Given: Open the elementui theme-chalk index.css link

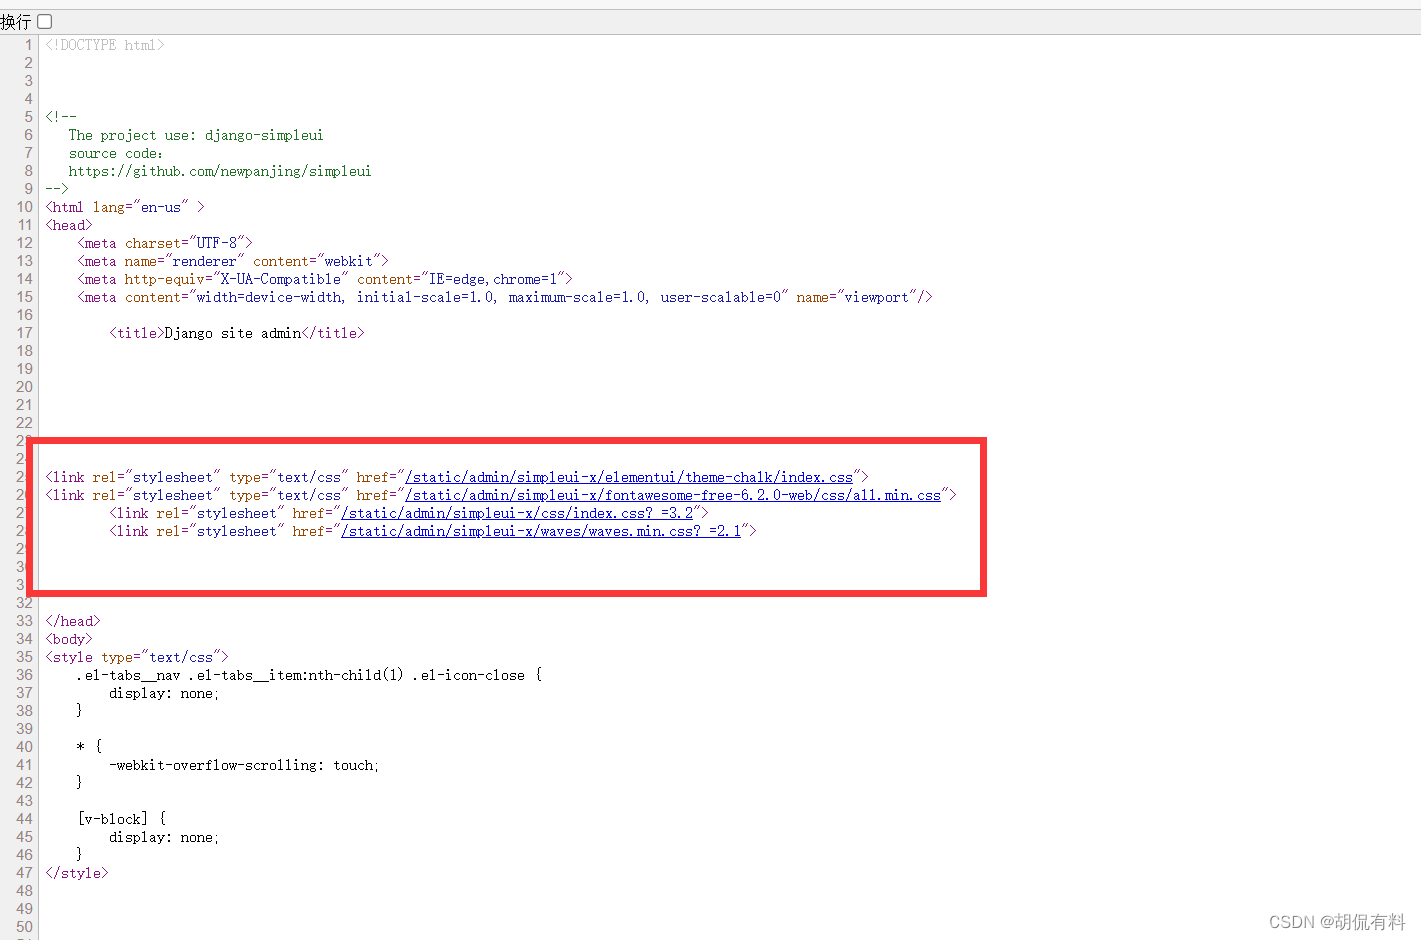Looking at the screenshot, I should 629,477.
